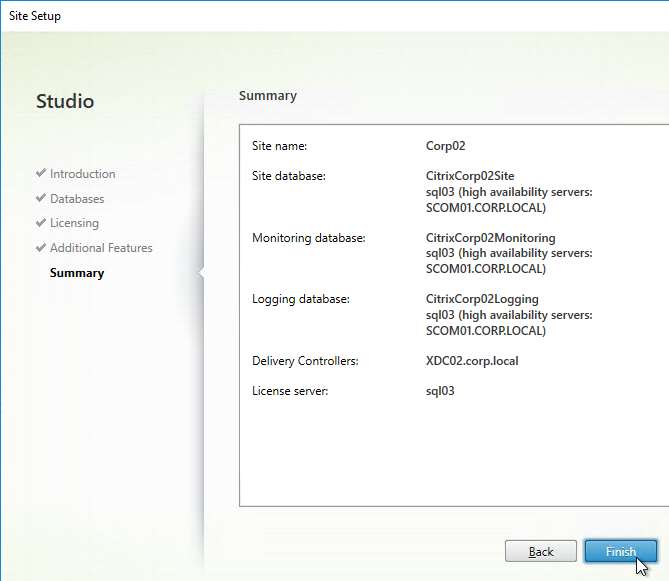
Task: Click the Databases checkmark icon
Action: [41, 198]
